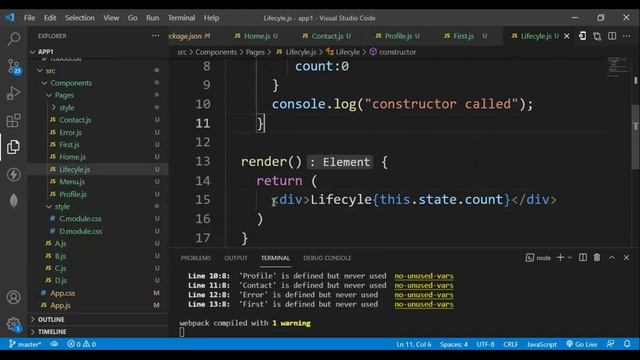Viewport: 640px width, 360px height.
Task: Open the Terminal menu
Action: (x=181, y=18)
